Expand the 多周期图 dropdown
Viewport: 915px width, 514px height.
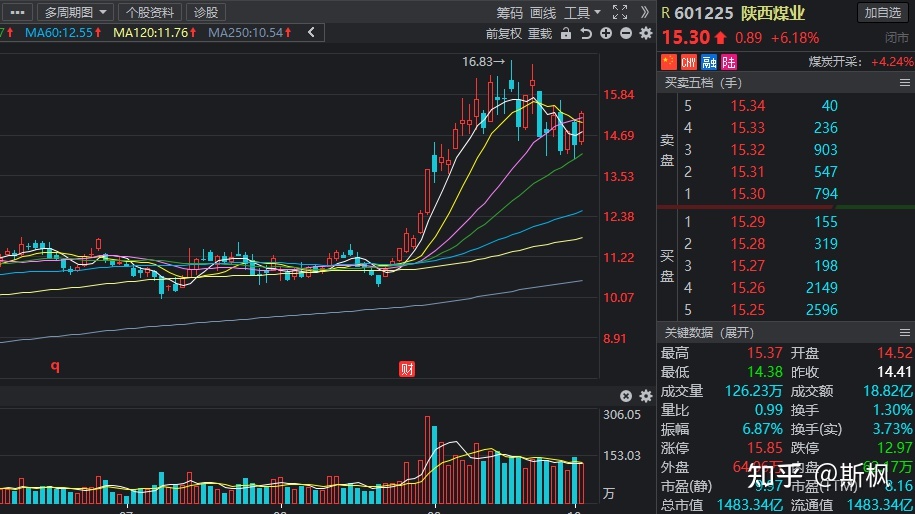(x=75, y=12)
